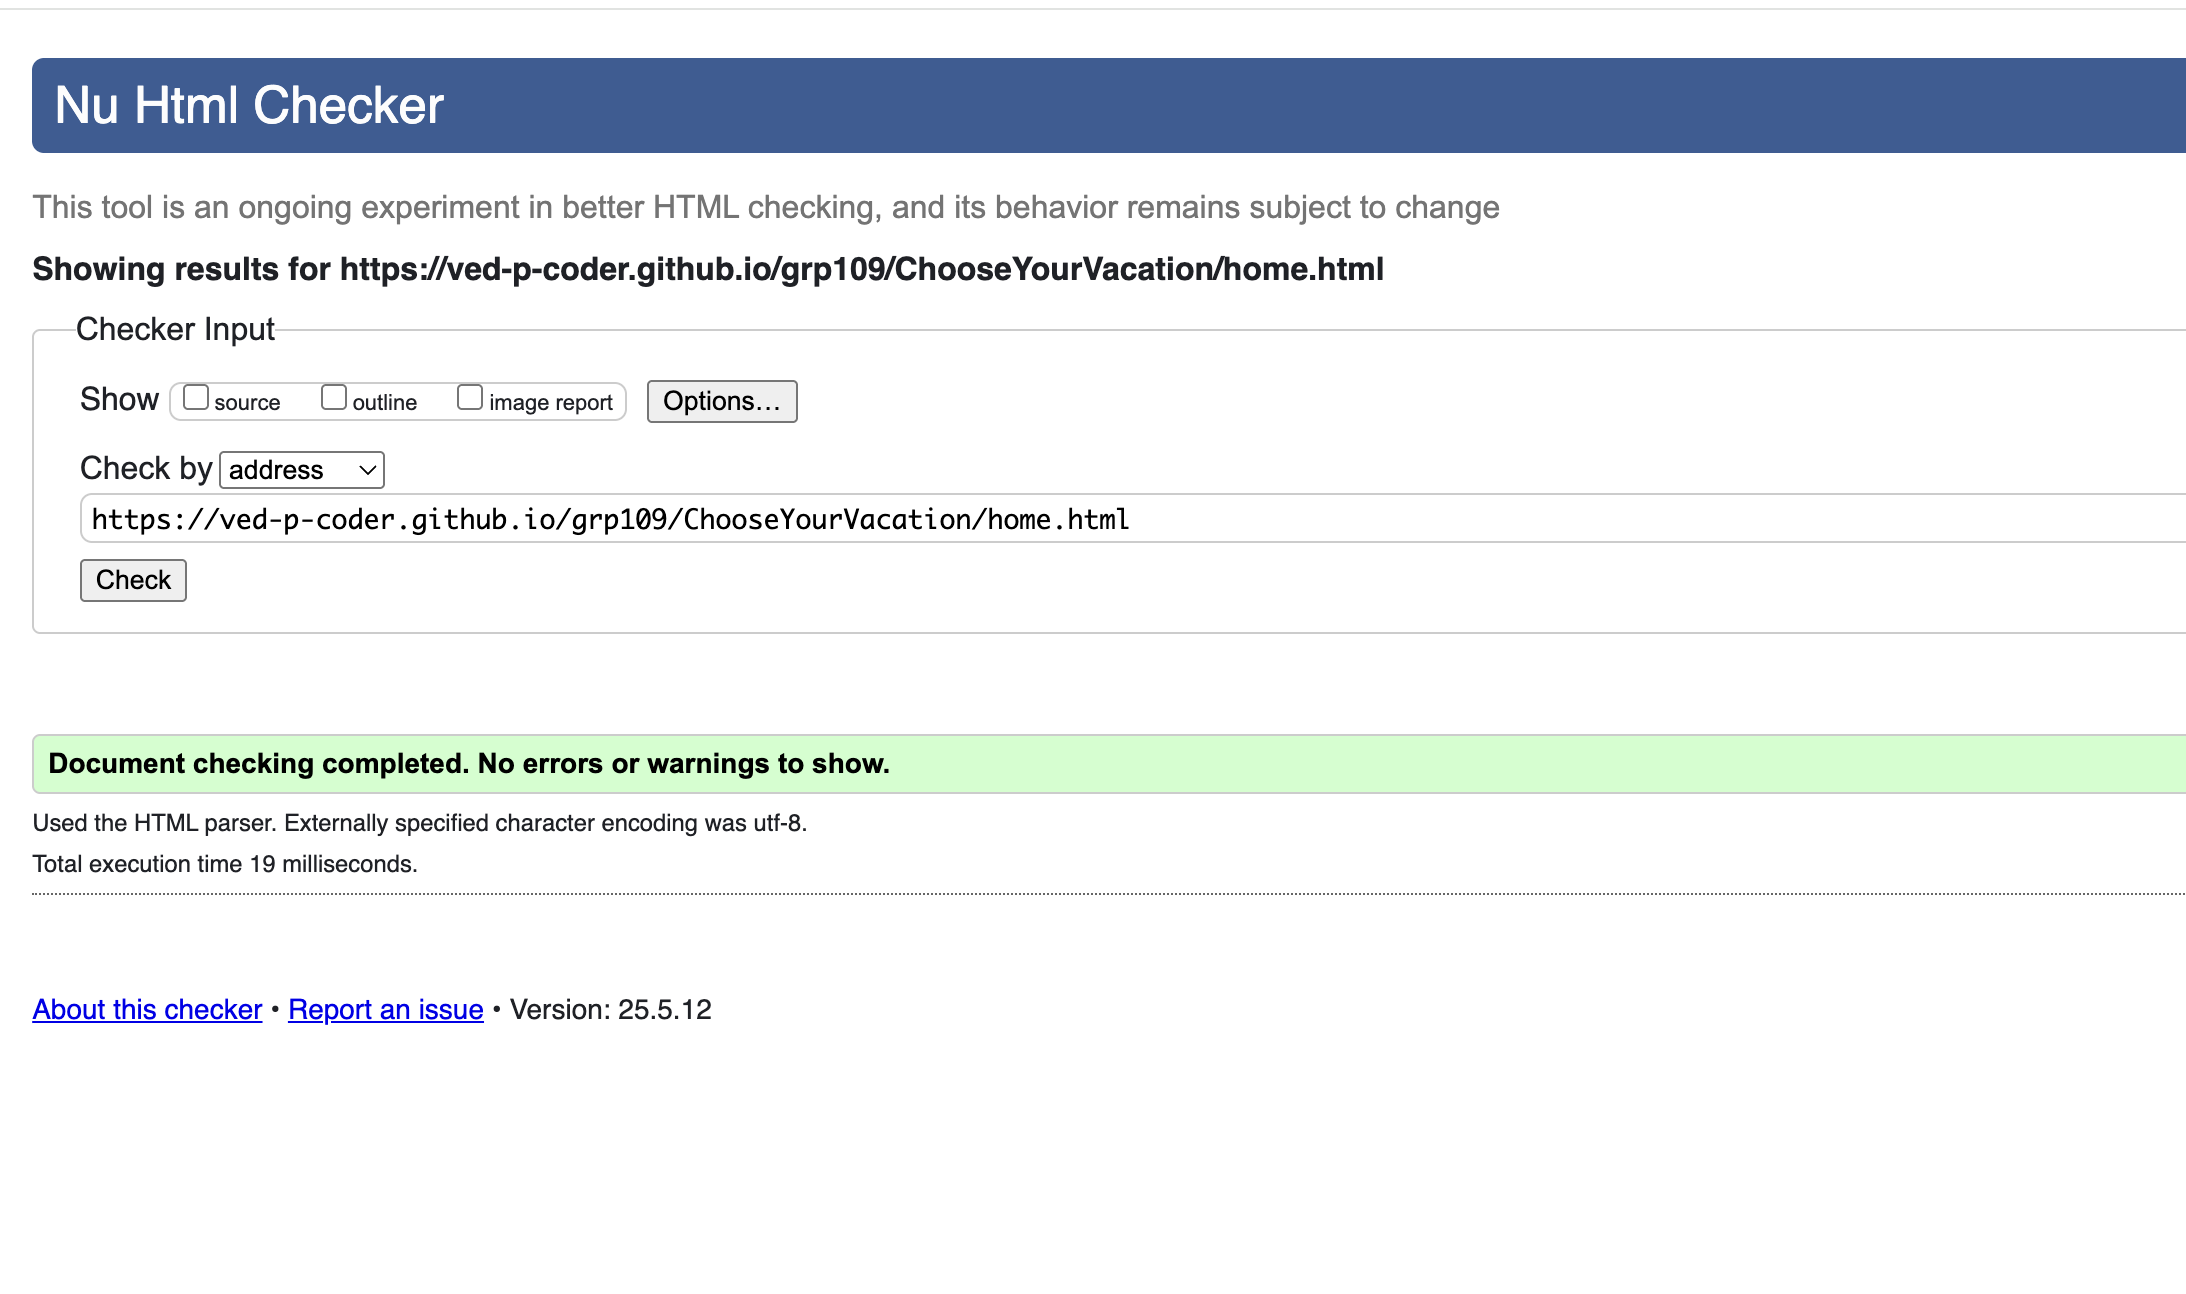Click the 'No errors or warnings' success message
This screenshot has height=1294, width=2186.
[x=1109, y=764]
